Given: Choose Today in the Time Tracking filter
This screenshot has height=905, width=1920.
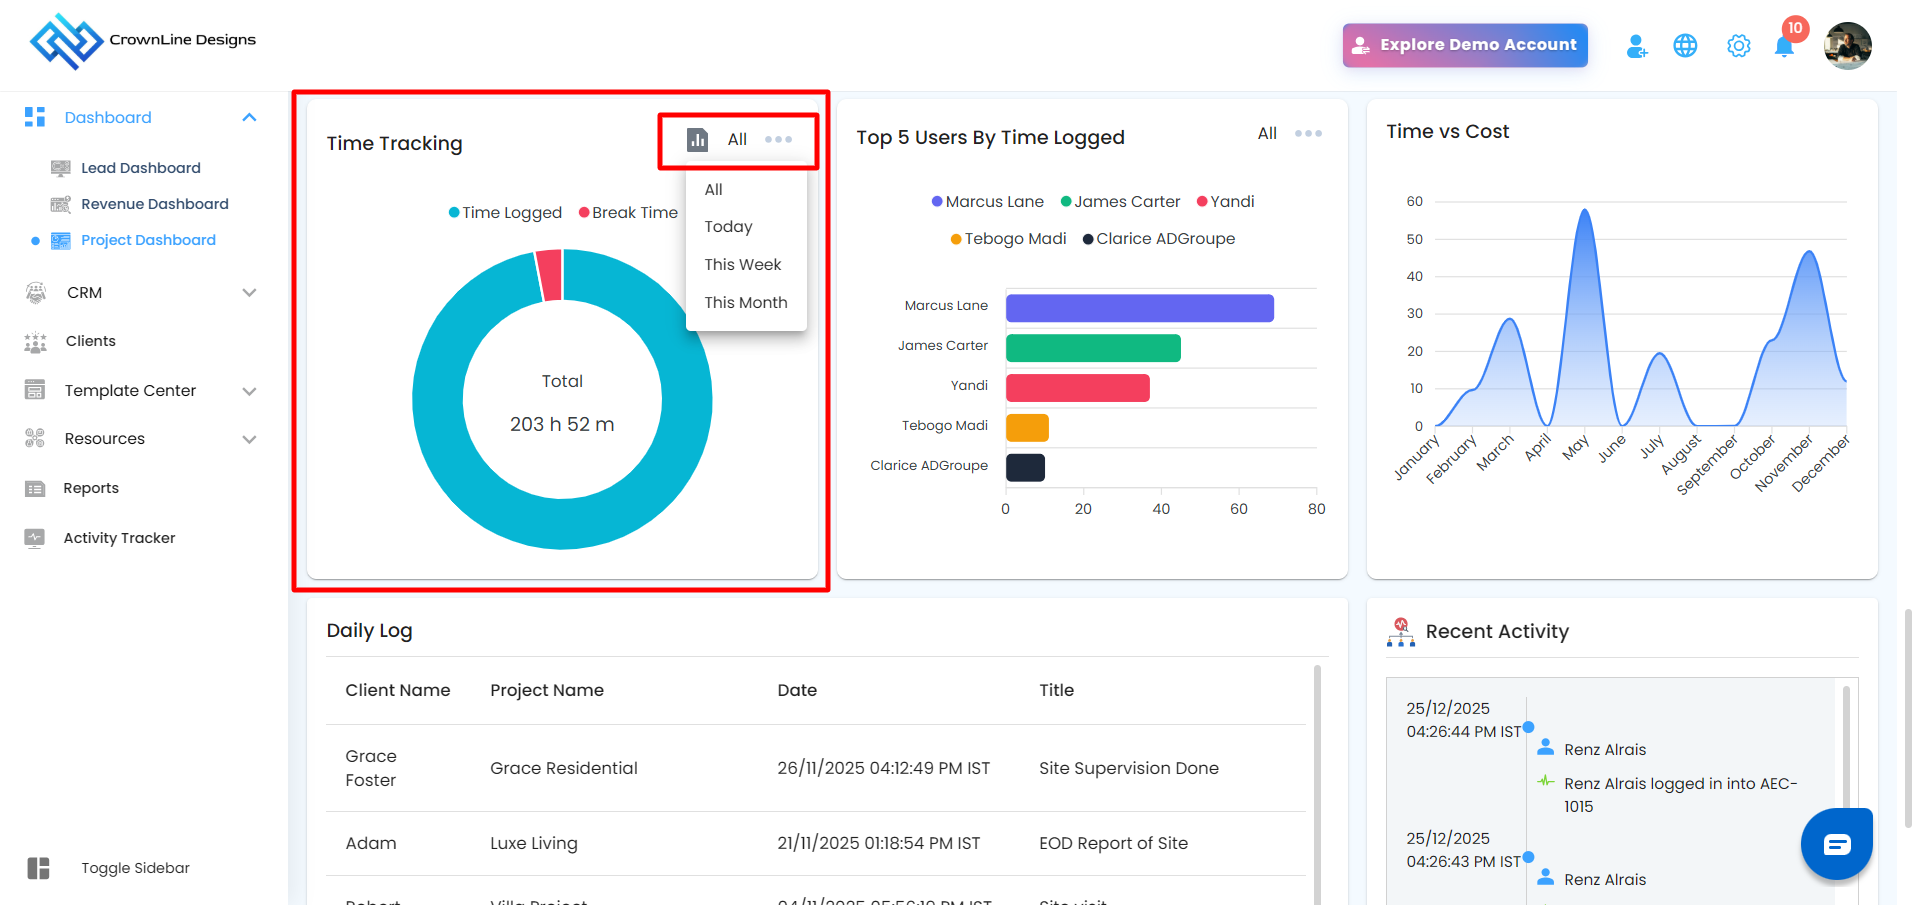Looking at the screenshot, I should click(728, 227).
